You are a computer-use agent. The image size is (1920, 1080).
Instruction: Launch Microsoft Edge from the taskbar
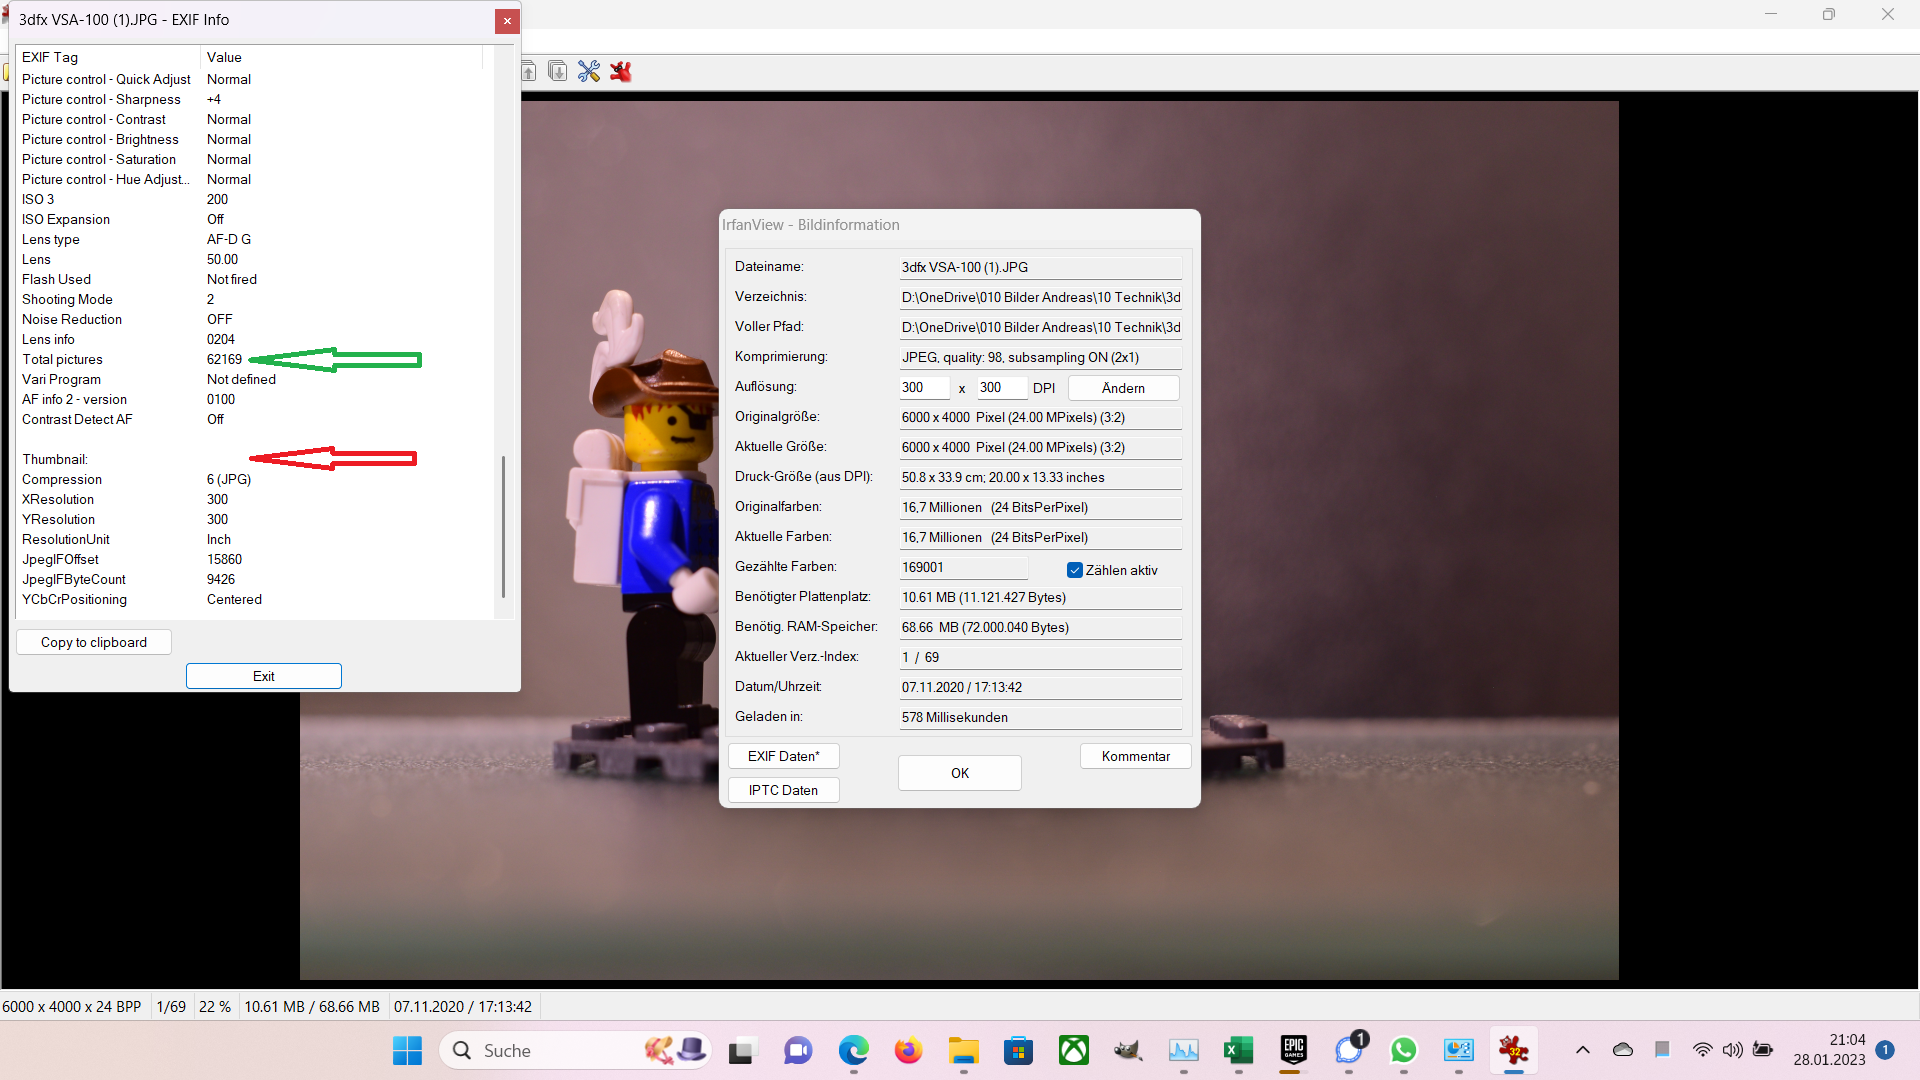pyautogui.click(x=853, y=1050)
